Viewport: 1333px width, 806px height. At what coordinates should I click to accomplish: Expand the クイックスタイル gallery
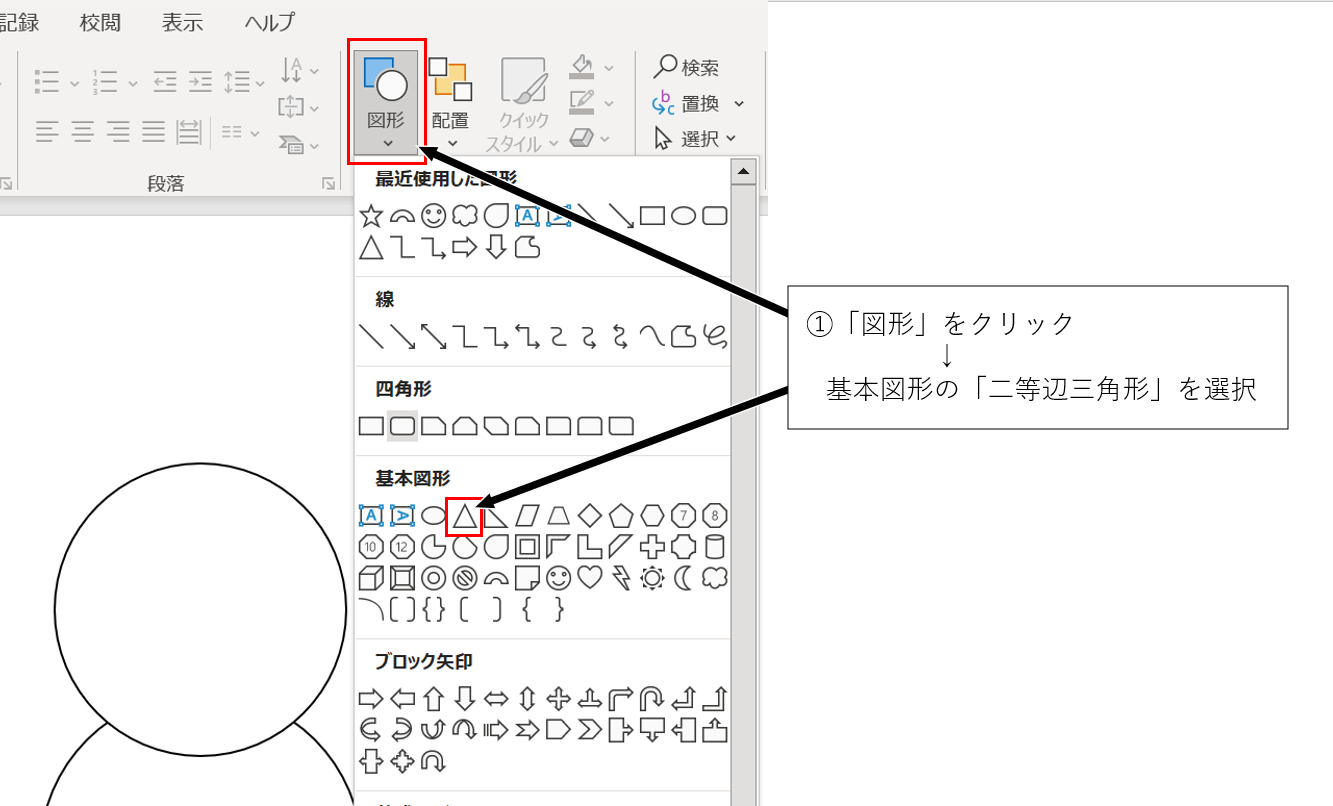pyautogui.click(x=524, y=102)
